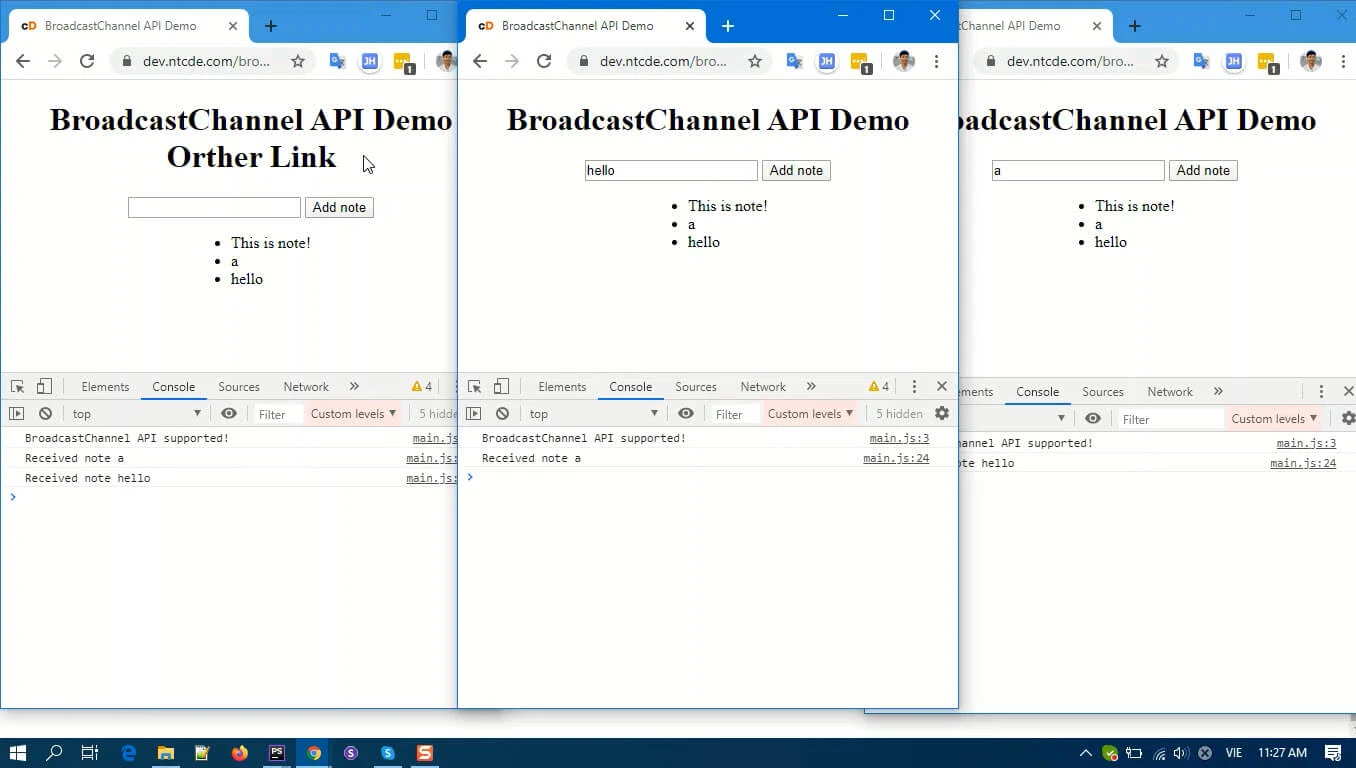Open Windows Start menu
This screenshot has width=1356, height=768.
pos(17,753)
